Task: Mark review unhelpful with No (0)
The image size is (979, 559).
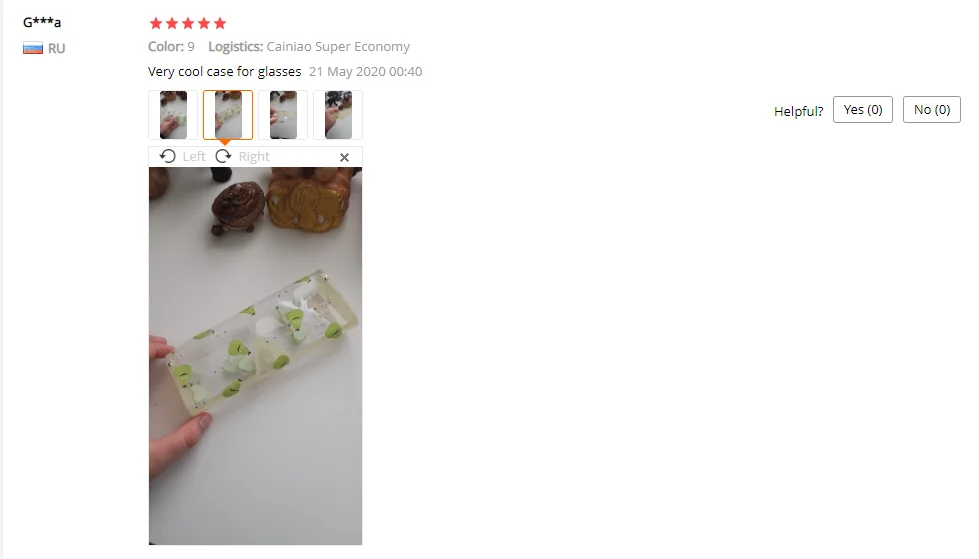Action: click(932, 110)
